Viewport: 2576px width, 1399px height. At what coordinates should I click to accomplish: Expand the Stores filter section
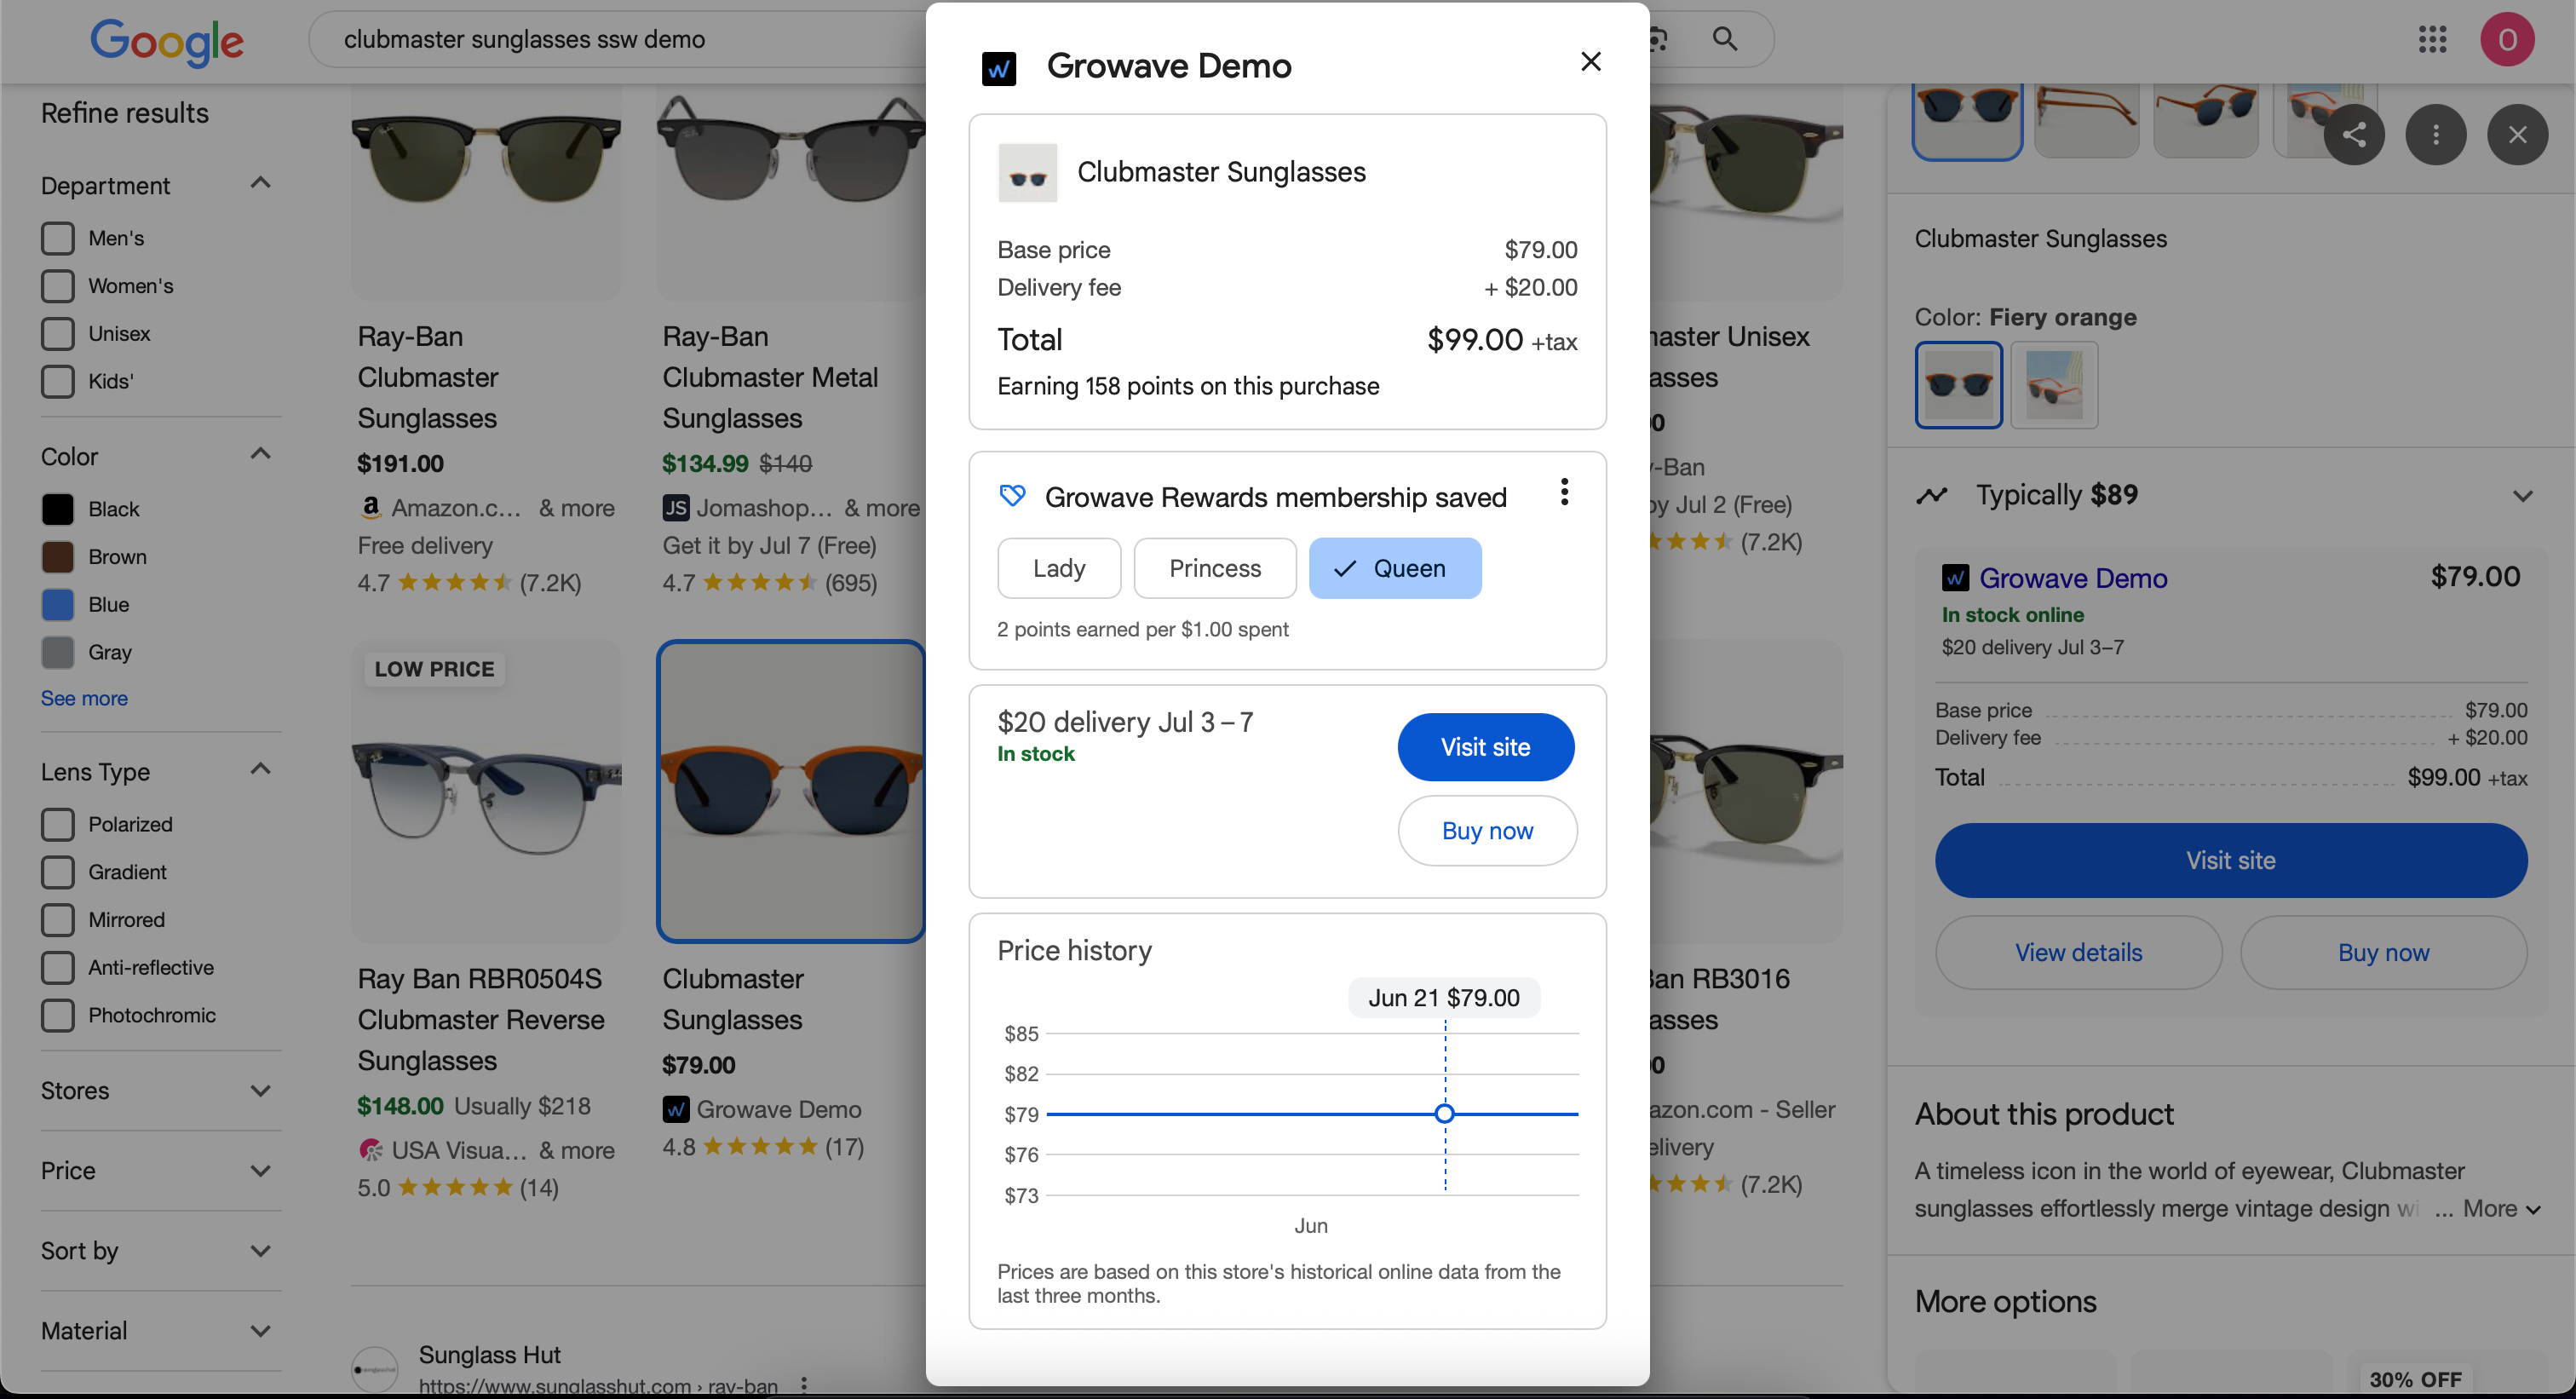[x=260, y=1091]
